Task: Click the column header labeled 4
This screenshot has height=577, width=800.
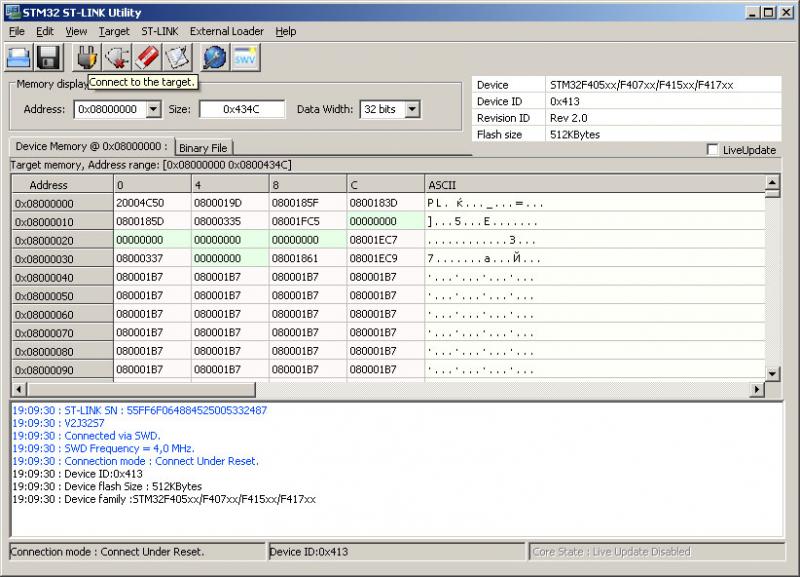Action: [230, 185]
